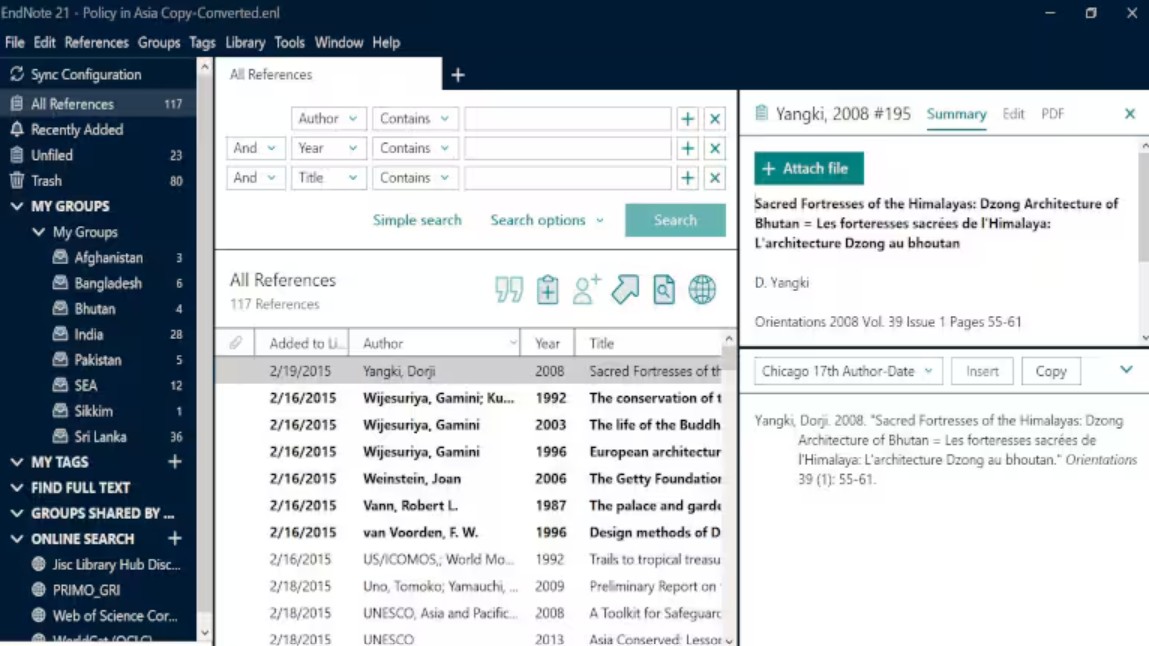
Task: Collapse the MY GROUPS section
Action: [17, 207]
